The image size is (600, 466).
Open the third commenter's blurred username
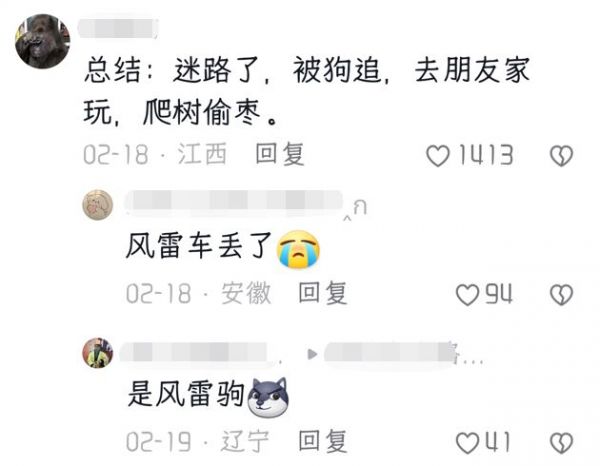click(199, 353)
